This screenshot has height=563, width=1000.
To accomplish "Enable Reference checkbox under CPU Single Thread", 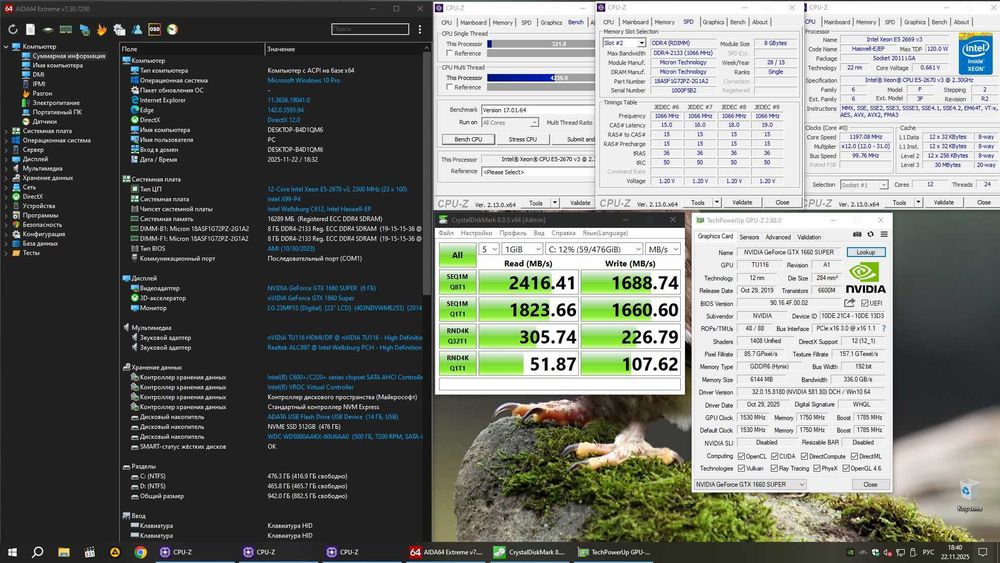I will [450, 53].
